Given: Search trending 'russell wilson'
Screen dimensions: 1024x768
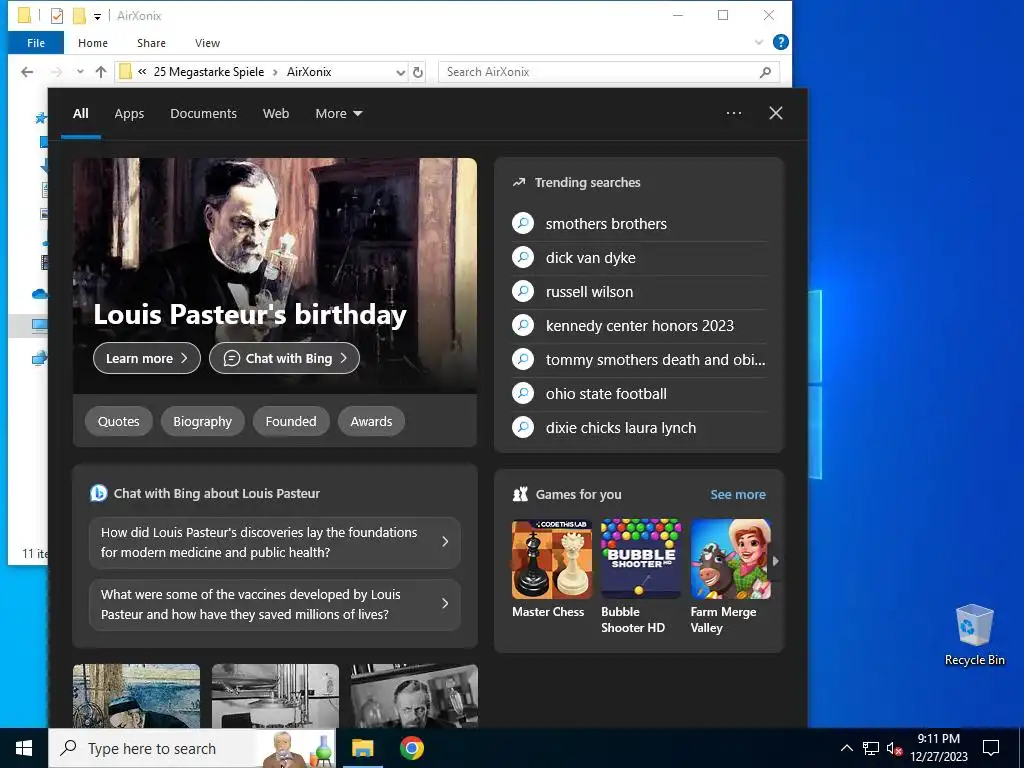Looking at the screenshot, I should (x=639, y=292).
